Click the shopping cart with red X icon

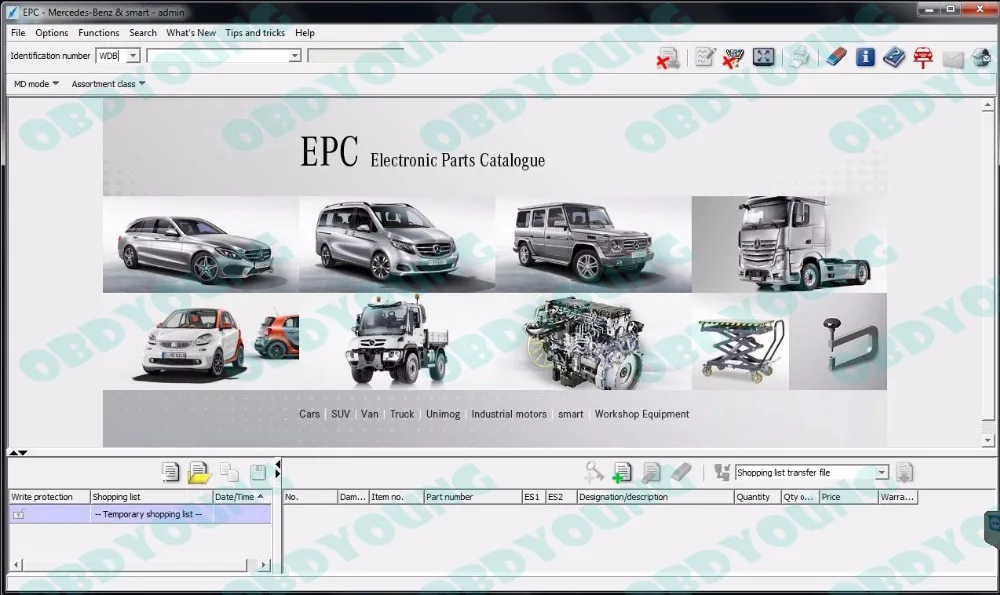pos(733,58)
